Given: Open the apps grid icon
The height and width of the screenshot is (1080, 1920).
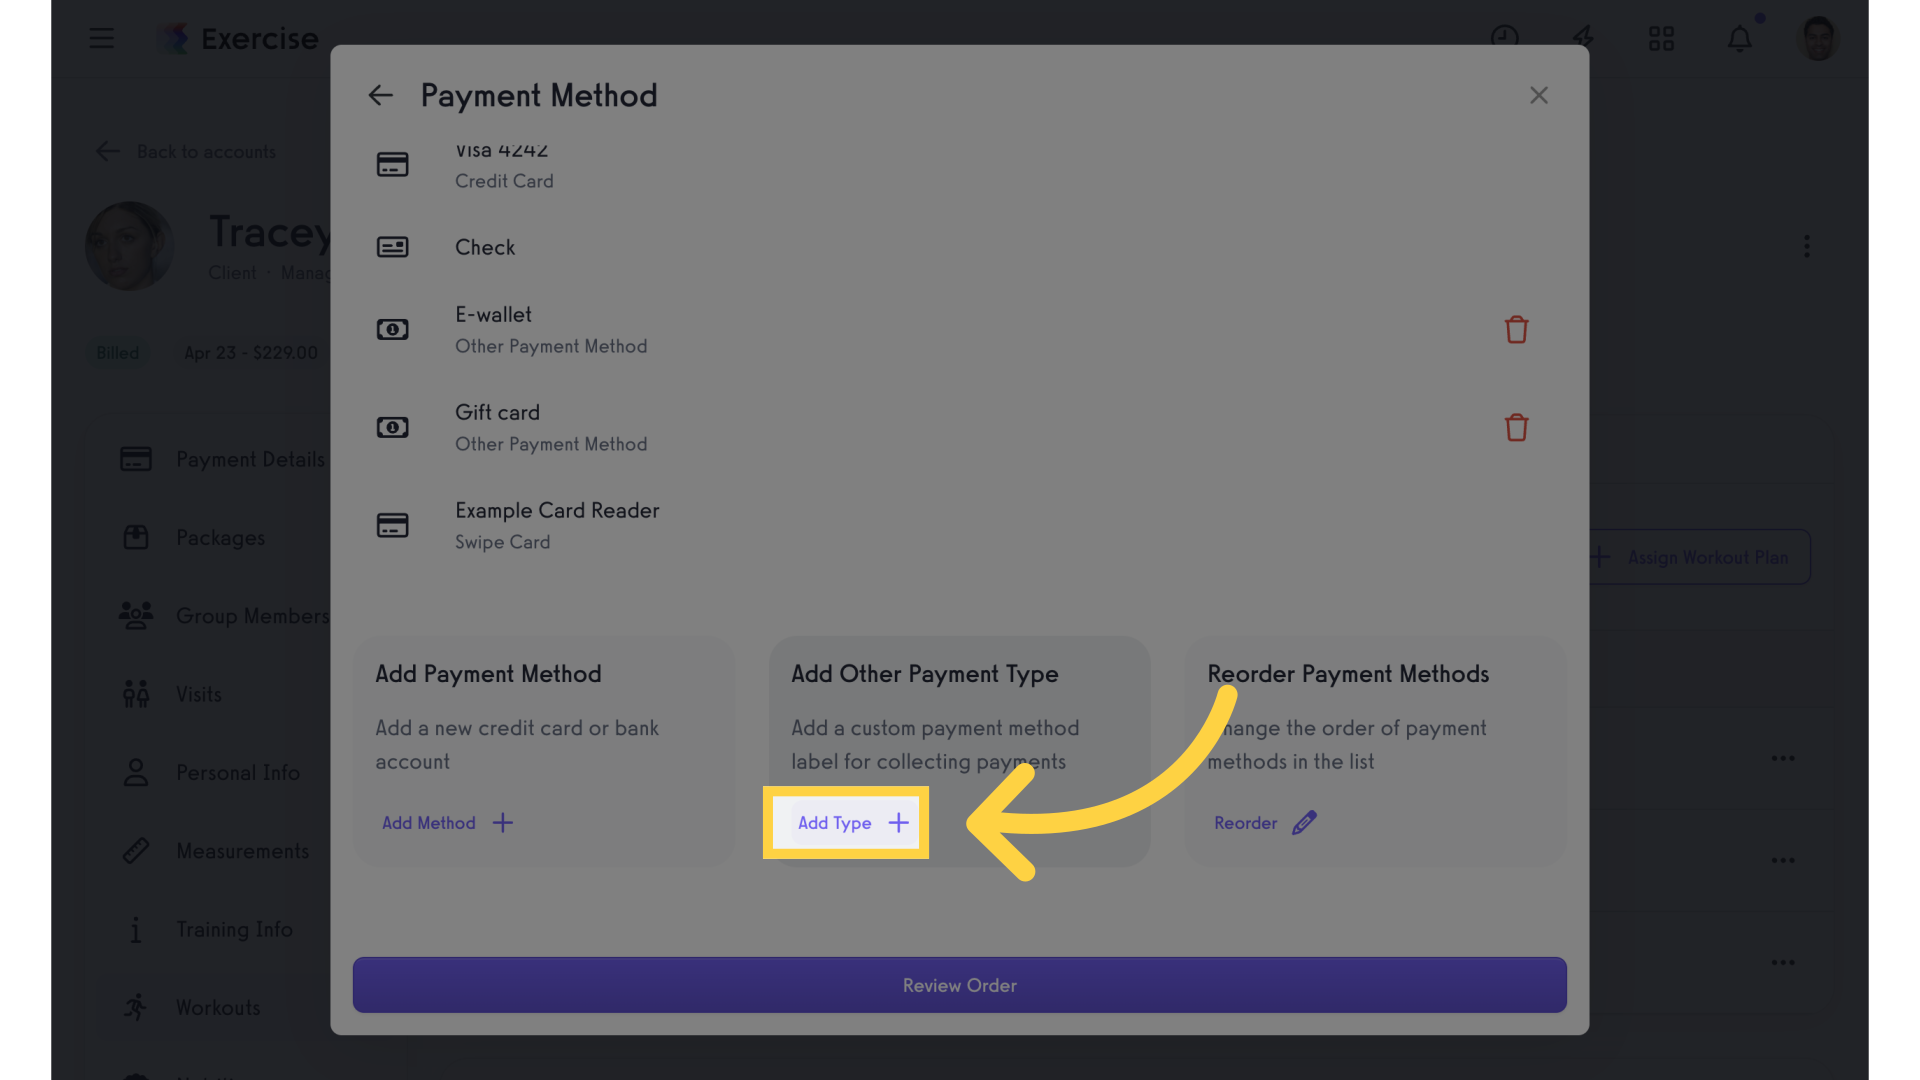Looking at the screenshot, I should (x=1661, y=39).
